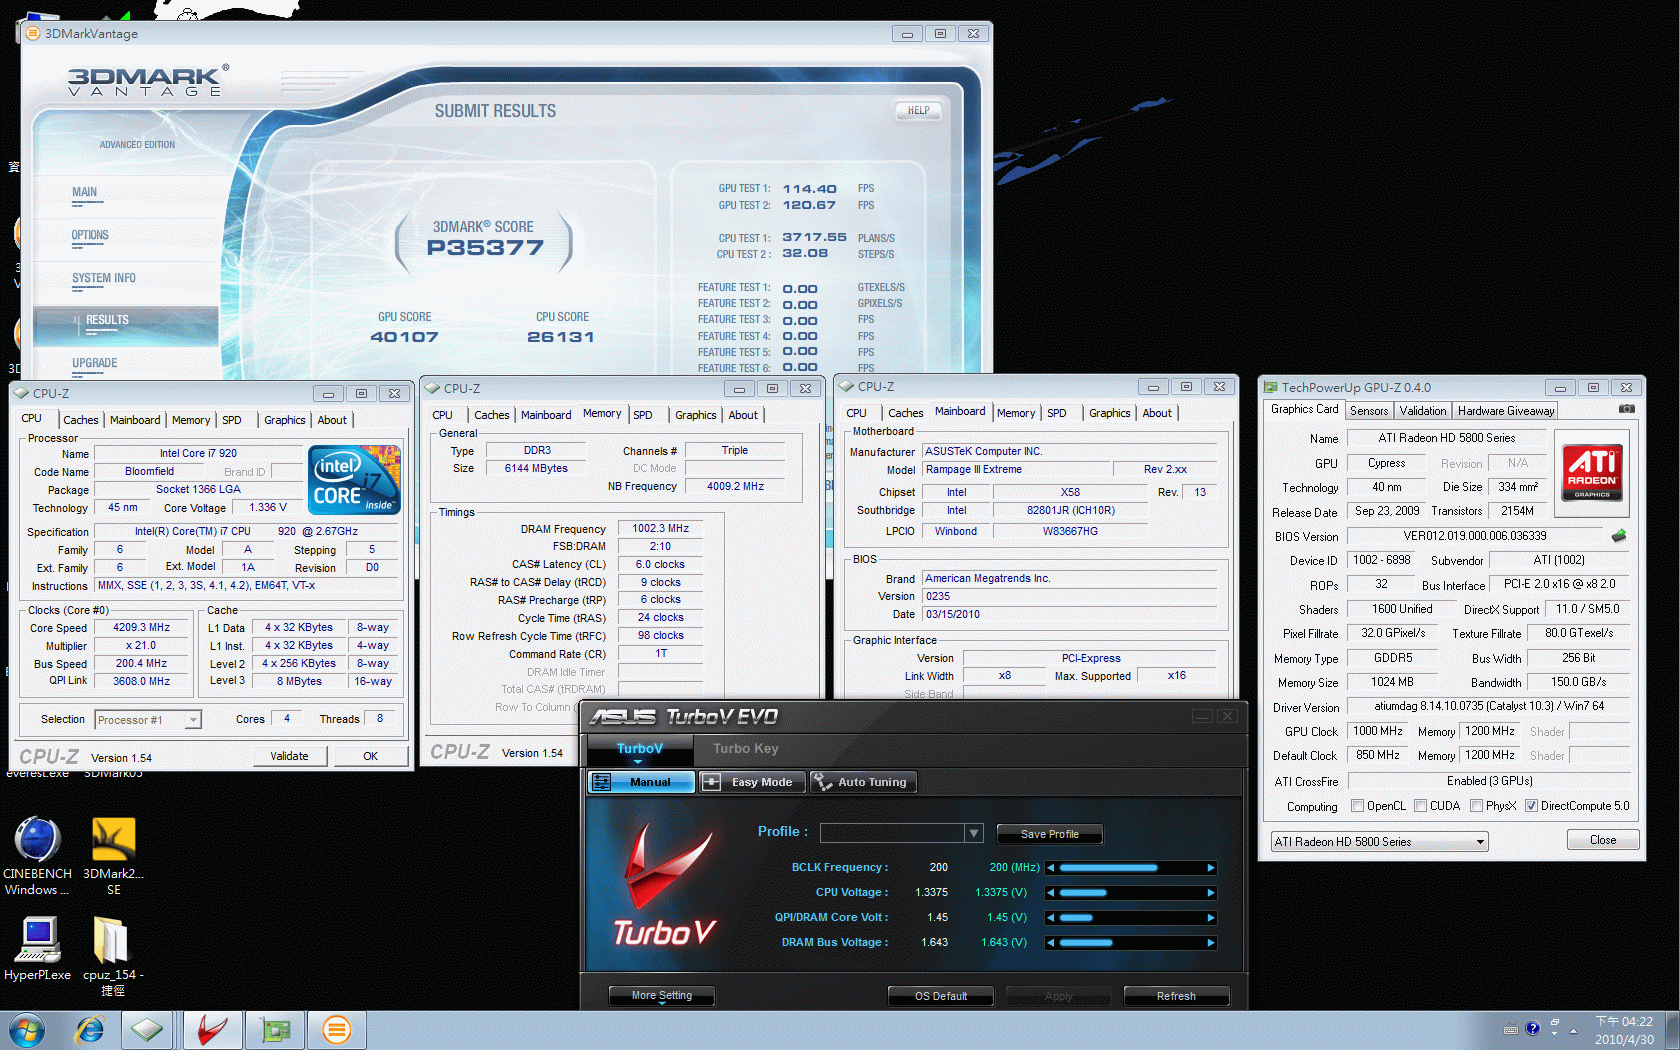
Task: Launch Internet Explorer from the taskbar
Action: pos(89,1030)
